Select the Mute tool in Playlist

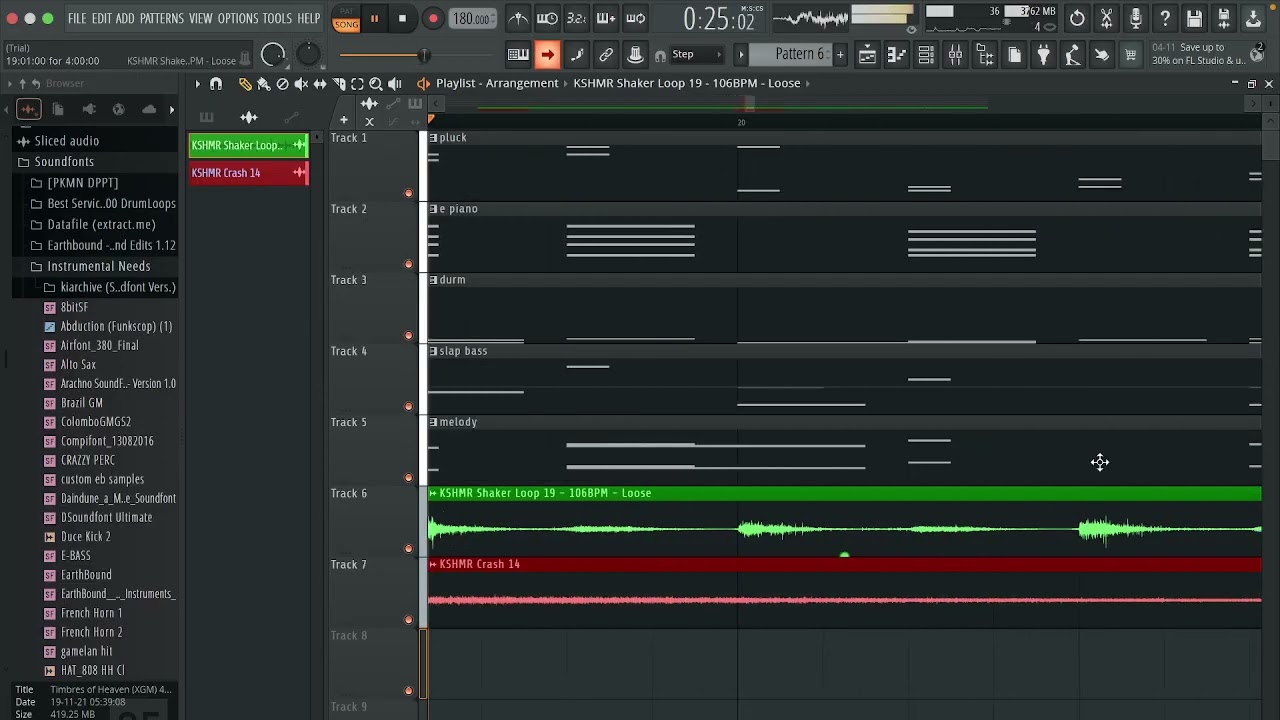(301, 84)
